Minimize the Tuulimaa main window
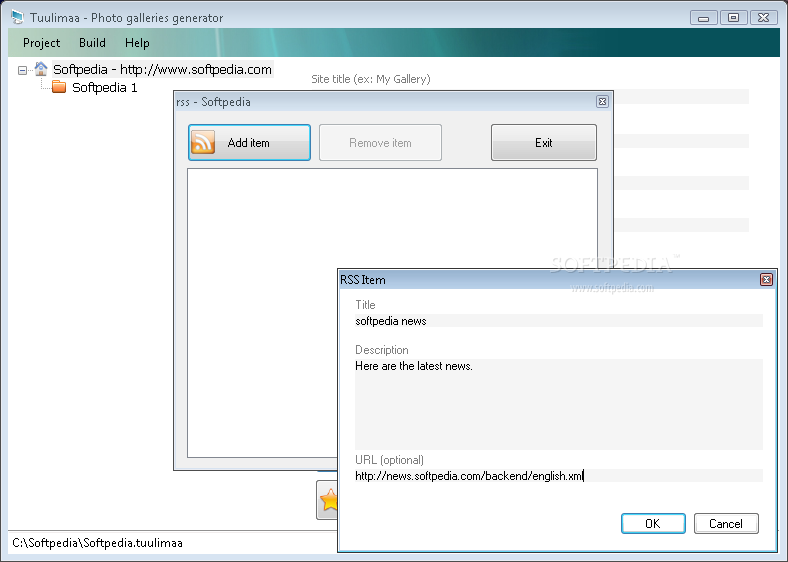The width and height of the screenshot is (788, 562). click(x=704, y=18)
